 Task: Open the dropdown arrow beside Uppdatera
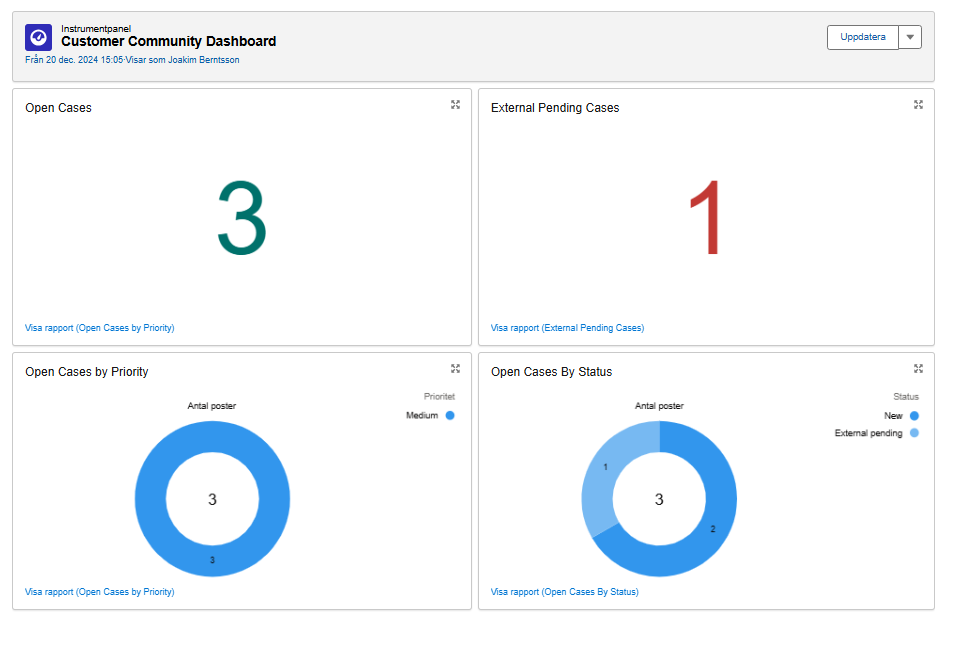910,37
